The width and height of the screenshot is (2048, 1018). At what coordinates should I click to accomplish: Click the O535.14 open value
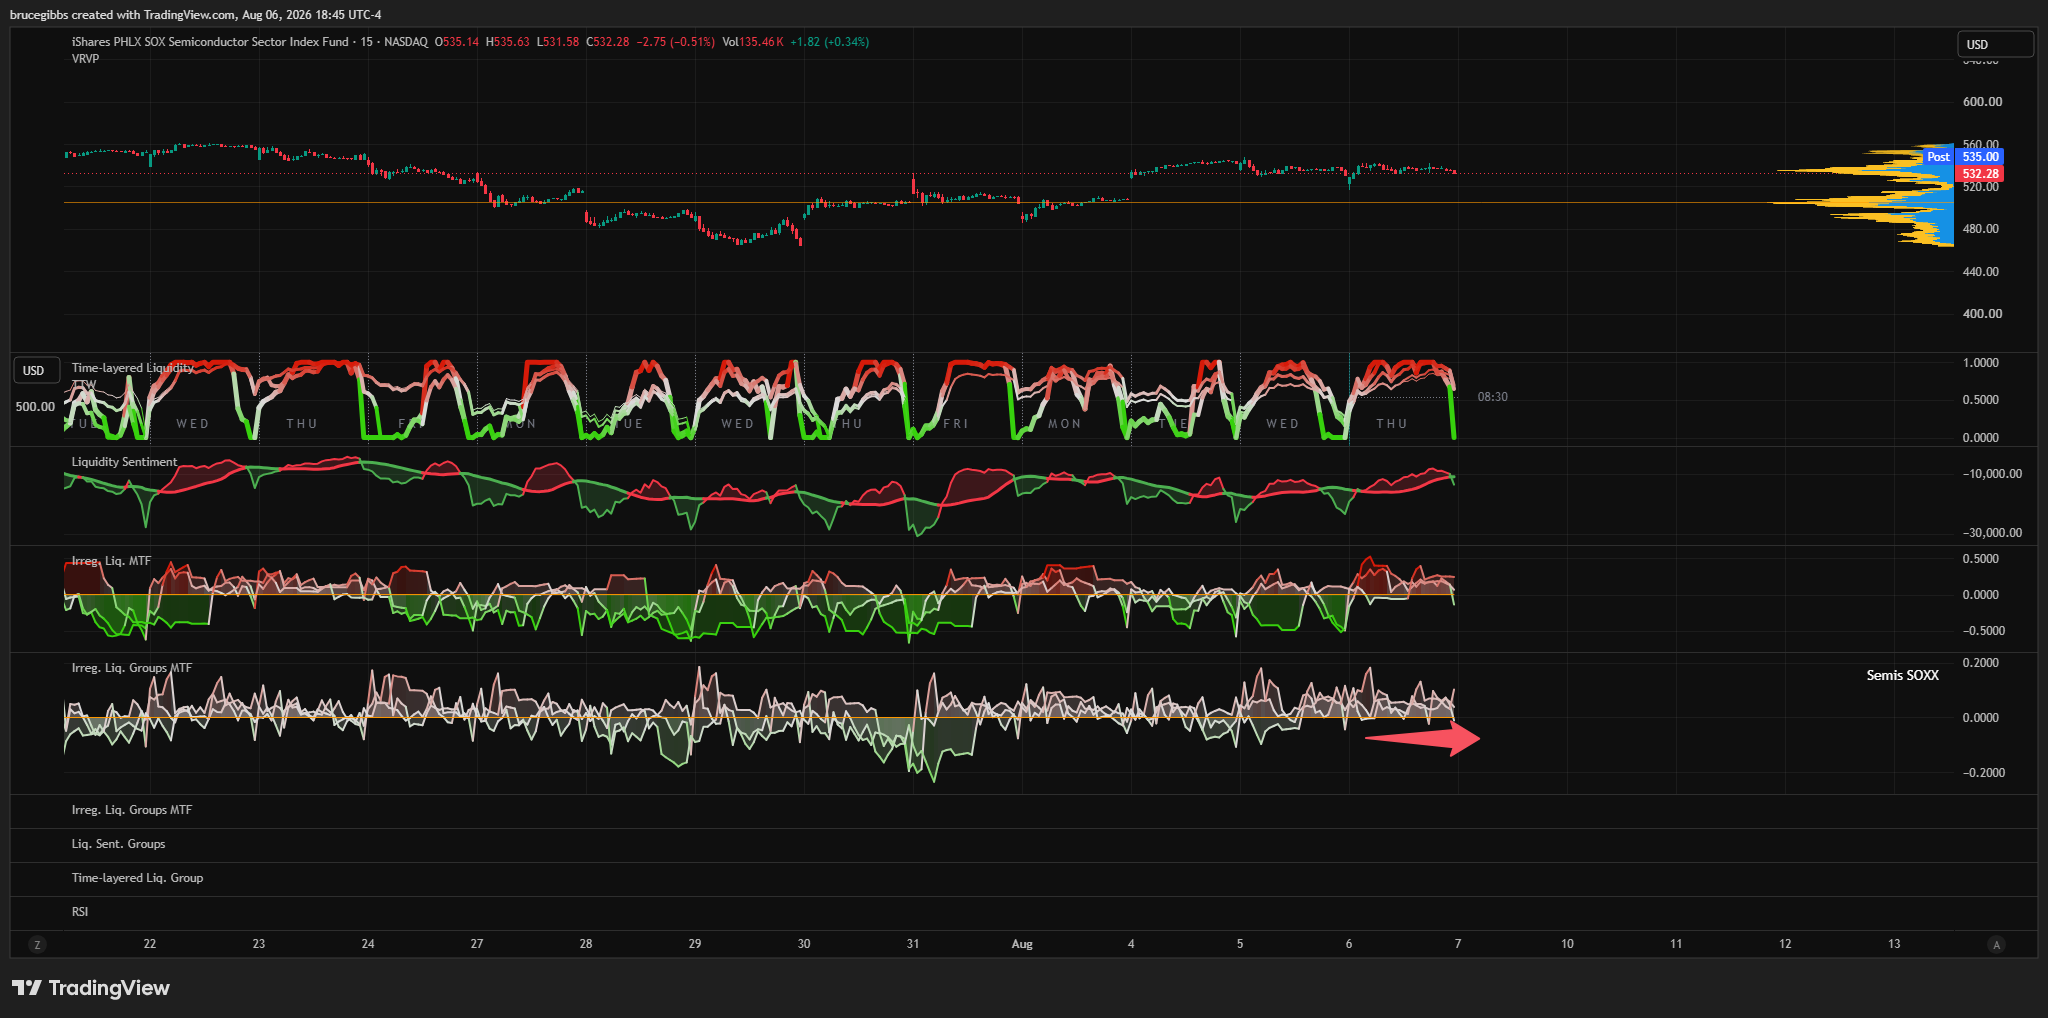point(457,42)
